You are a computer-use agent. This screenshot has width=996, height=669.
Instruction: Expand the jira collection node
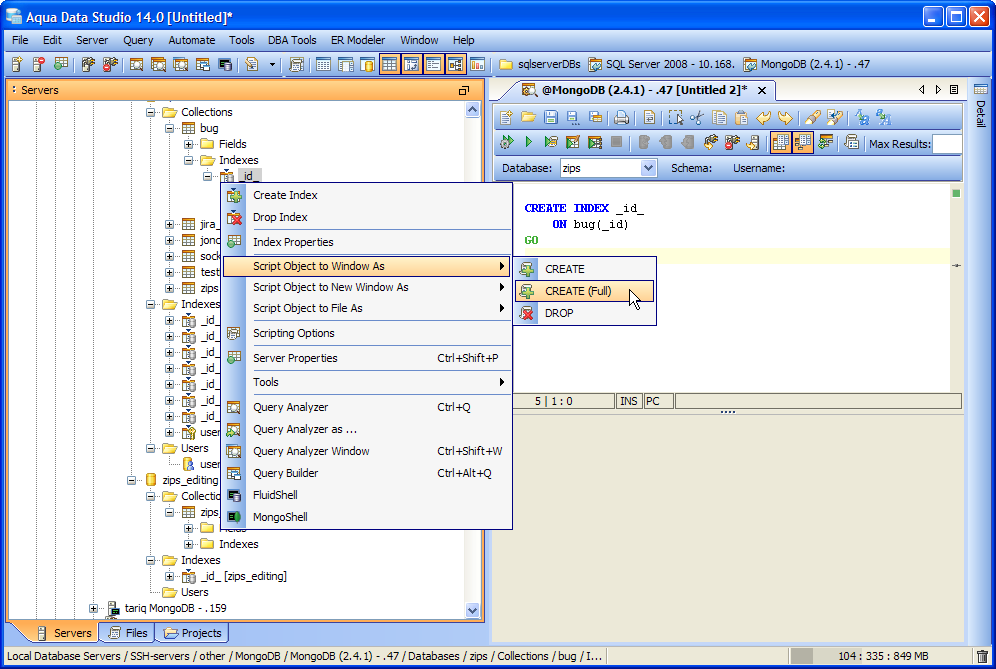pyautogui.click(x=170, y=224)
